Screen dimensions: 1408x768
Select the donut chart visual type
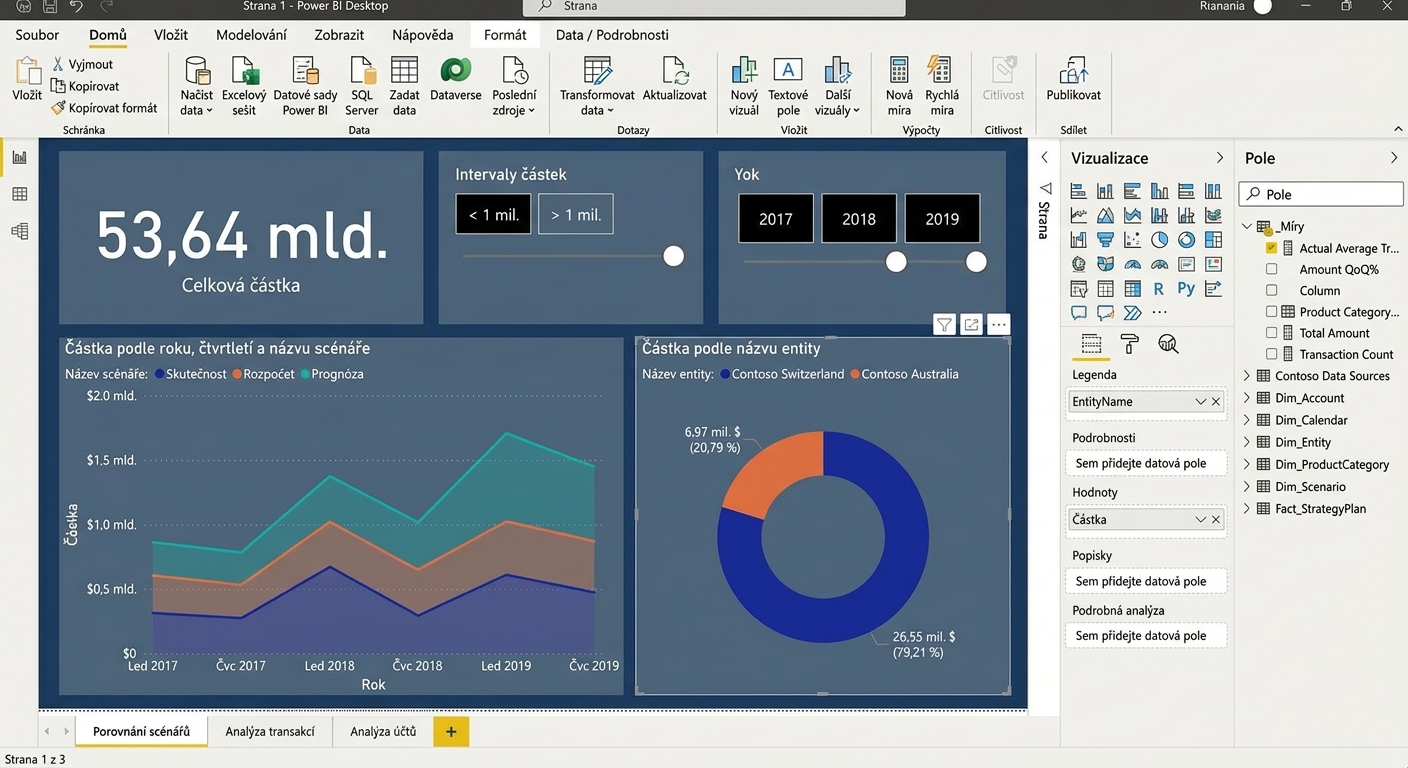pyautogui.click(x=1186, y=239)
